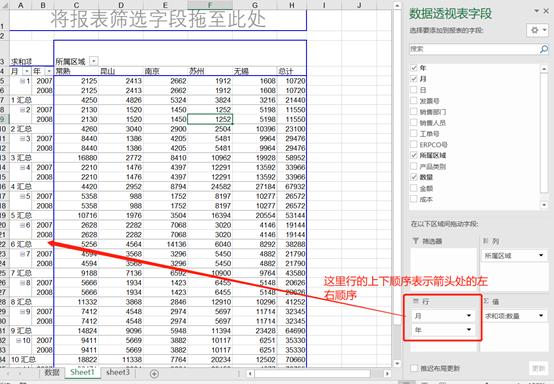Select column F header
The image size is (554, 384).
(210, 5)
